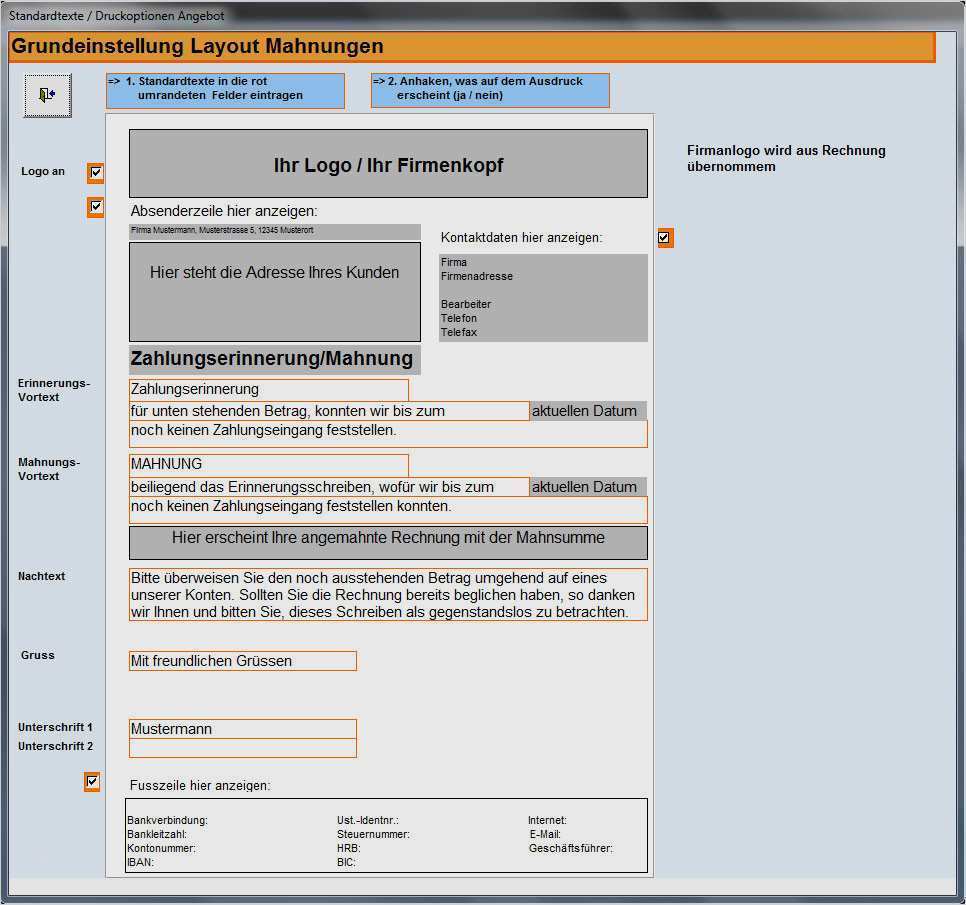Toggle the Absenderzeile display checkbox

click(96, 207)
